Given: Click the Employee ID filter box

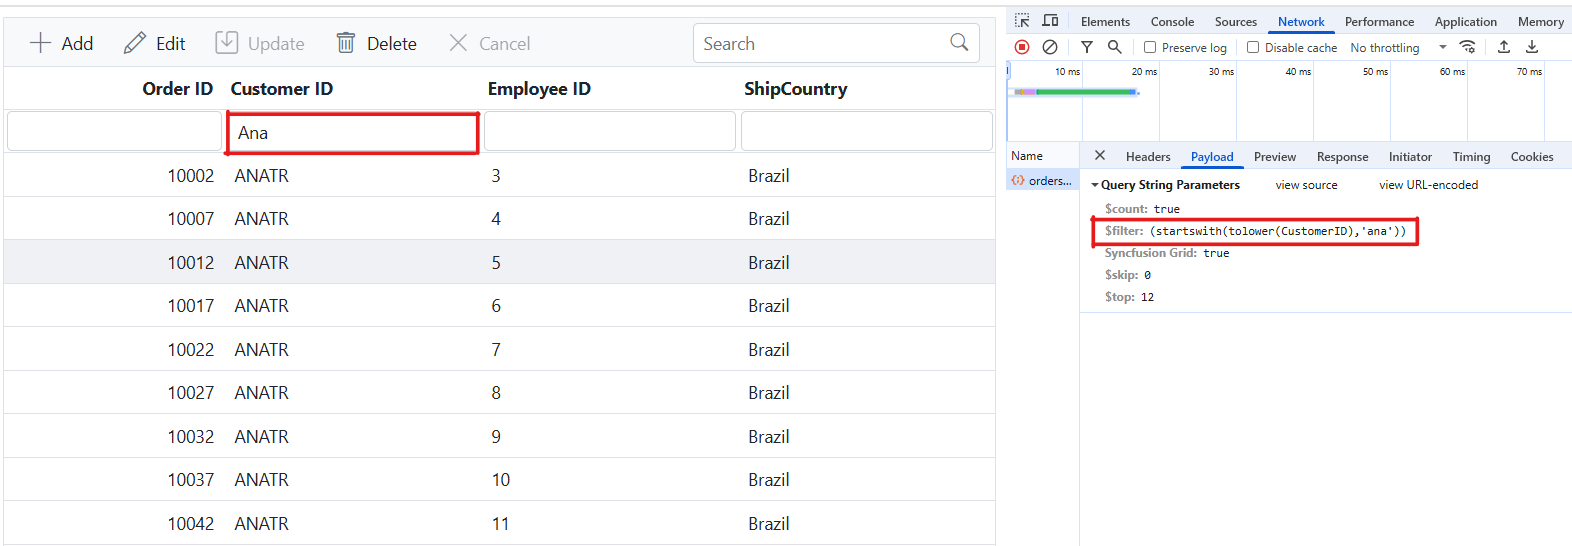Looking at the screenshot, I should click(610, 132).
